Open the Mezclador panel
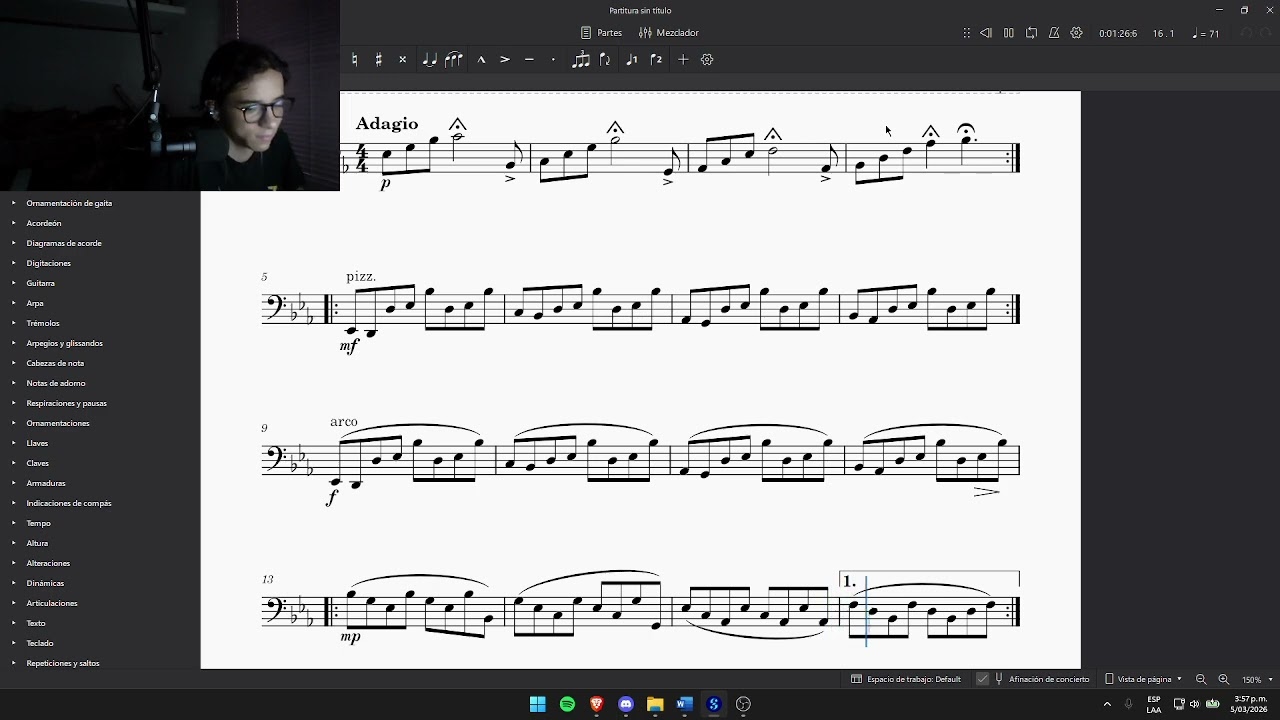This screenshot has width=1280, height=720. [668, 33]
